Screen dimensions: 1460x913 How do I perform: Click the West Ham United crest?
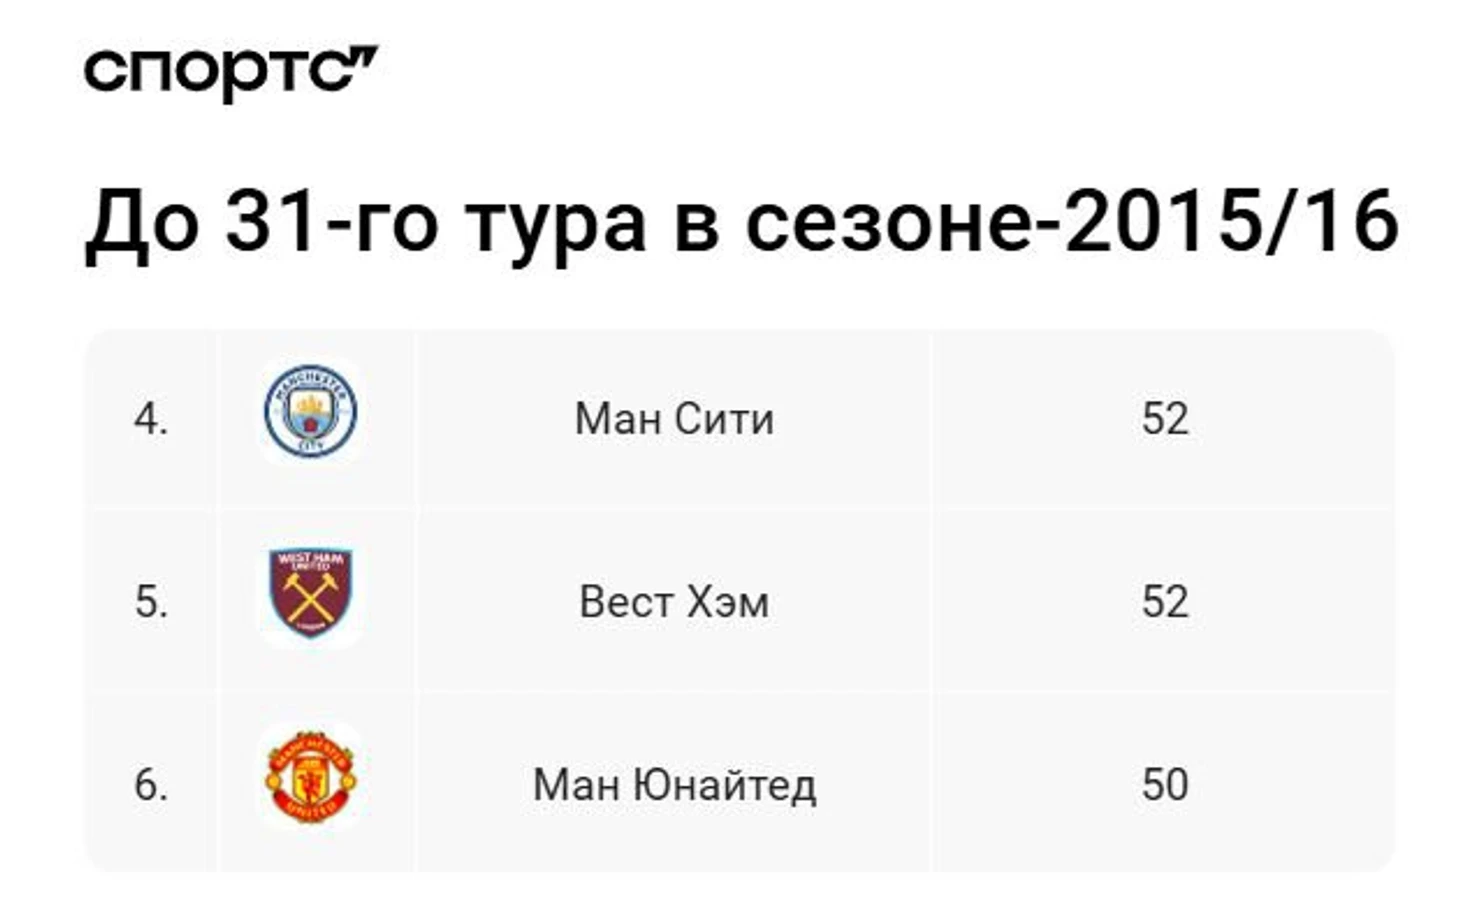[x=310, y=592]
